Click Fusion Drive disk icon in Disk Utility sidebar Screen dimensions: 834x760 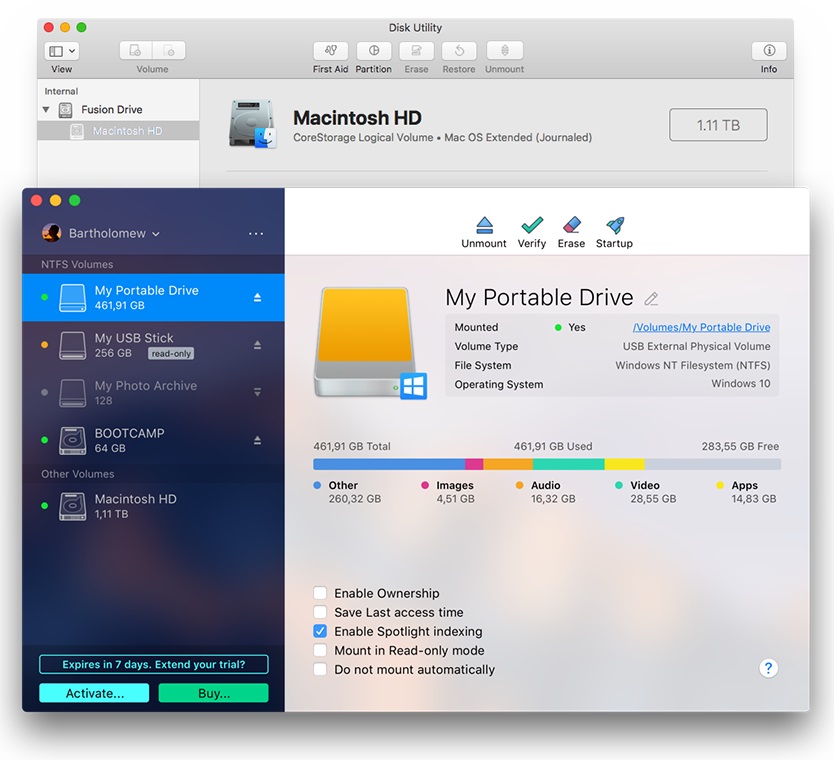point(65,110)
